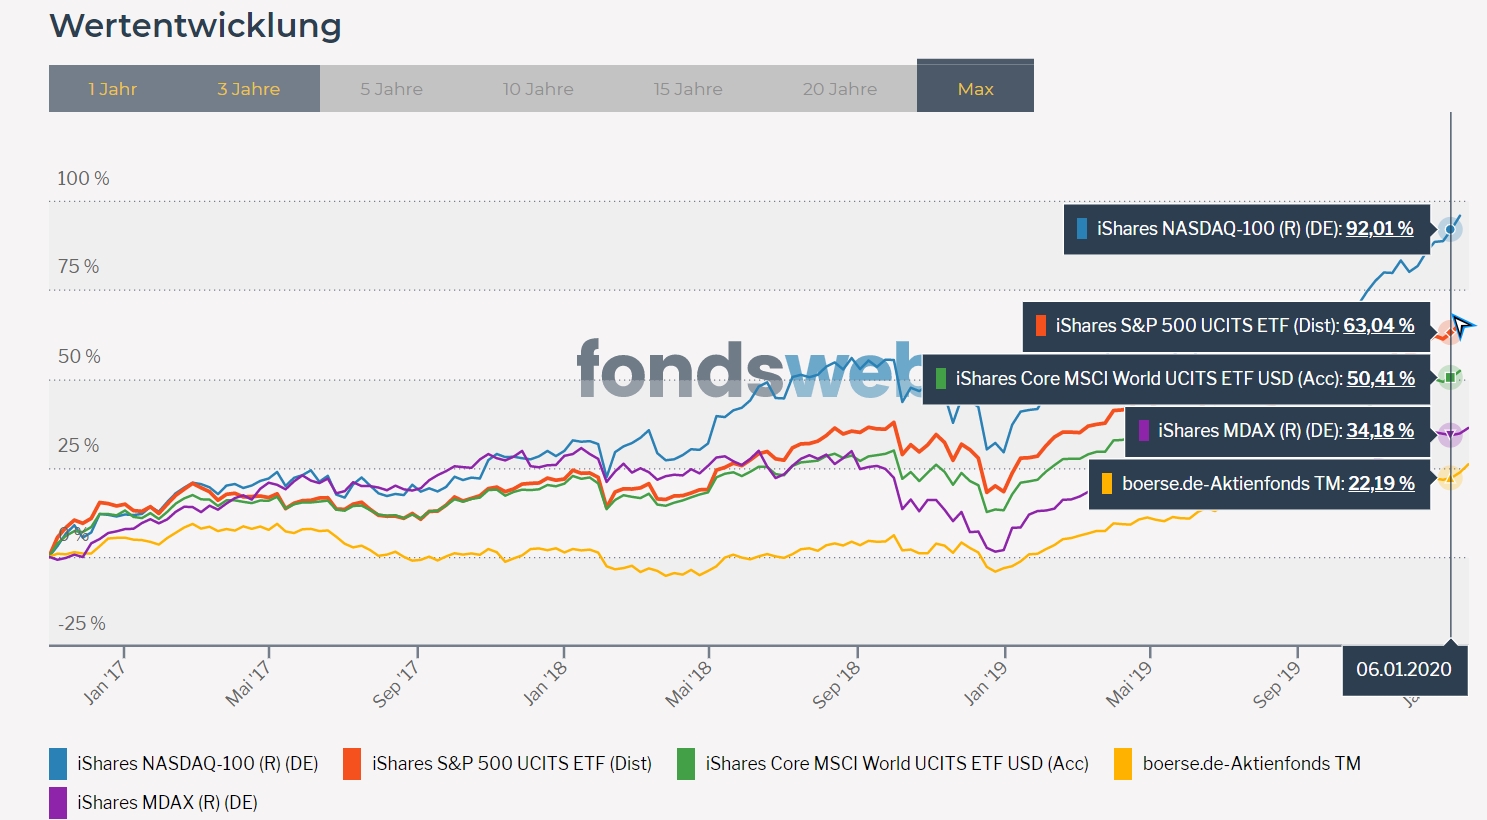Click the -25 % axis label
This screenshot has height=820, width=1487.
pos(82,623)
